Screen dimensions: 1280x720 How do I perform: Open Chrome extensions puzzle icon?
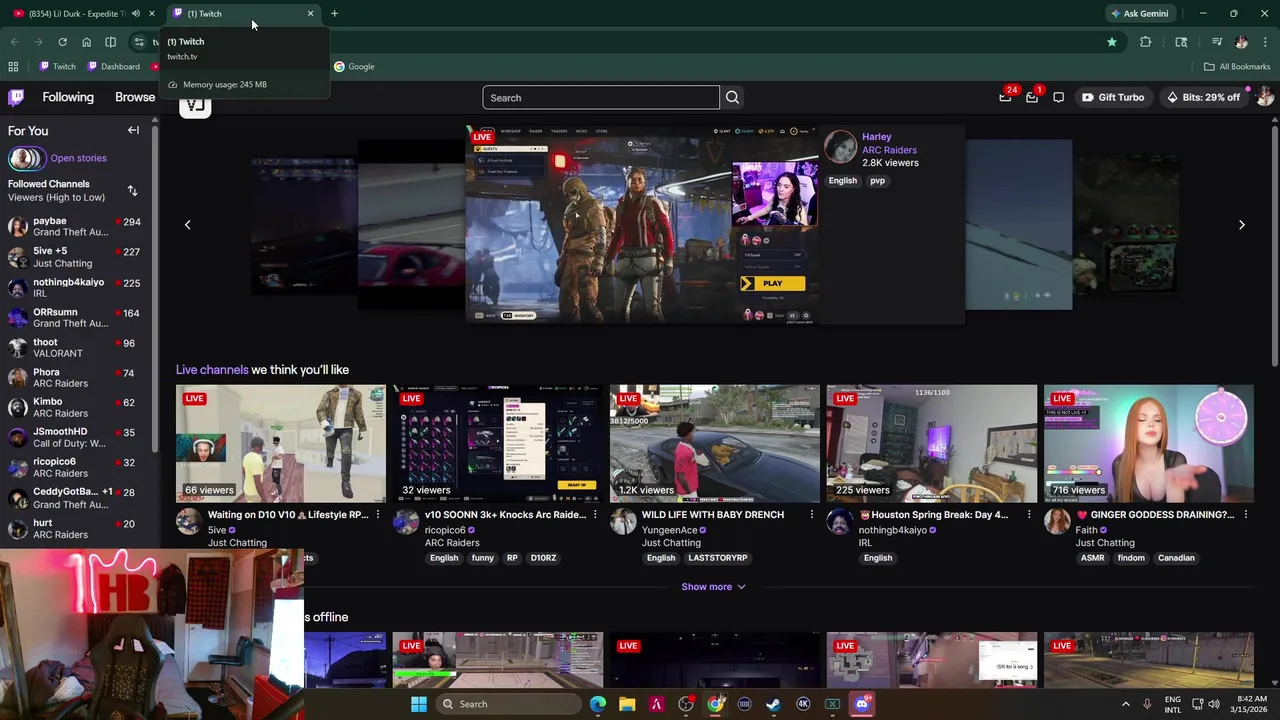(x=1145, y=42)
